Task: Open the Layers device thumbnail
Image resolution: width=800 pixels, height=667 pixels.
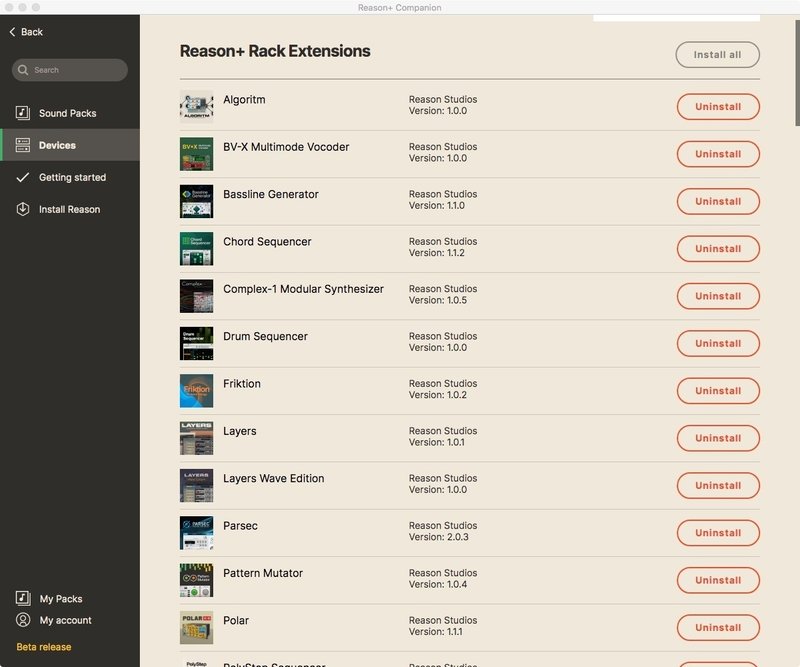Action: click(x=196, y=438)
